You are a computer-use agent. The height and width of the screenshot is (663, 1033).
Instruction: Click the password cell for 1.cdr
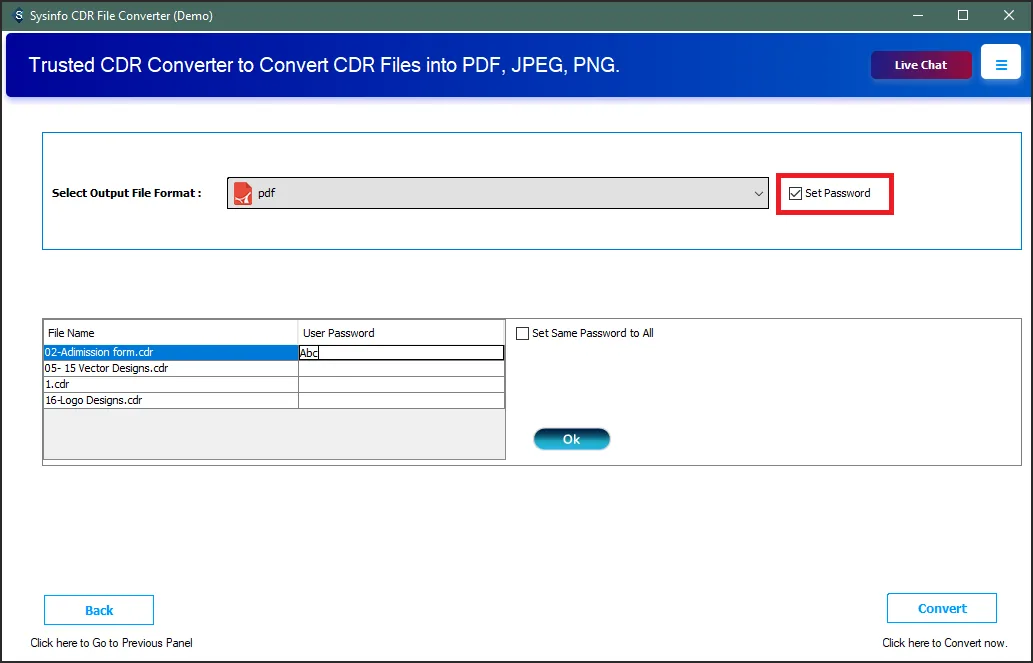click(401, 384)
